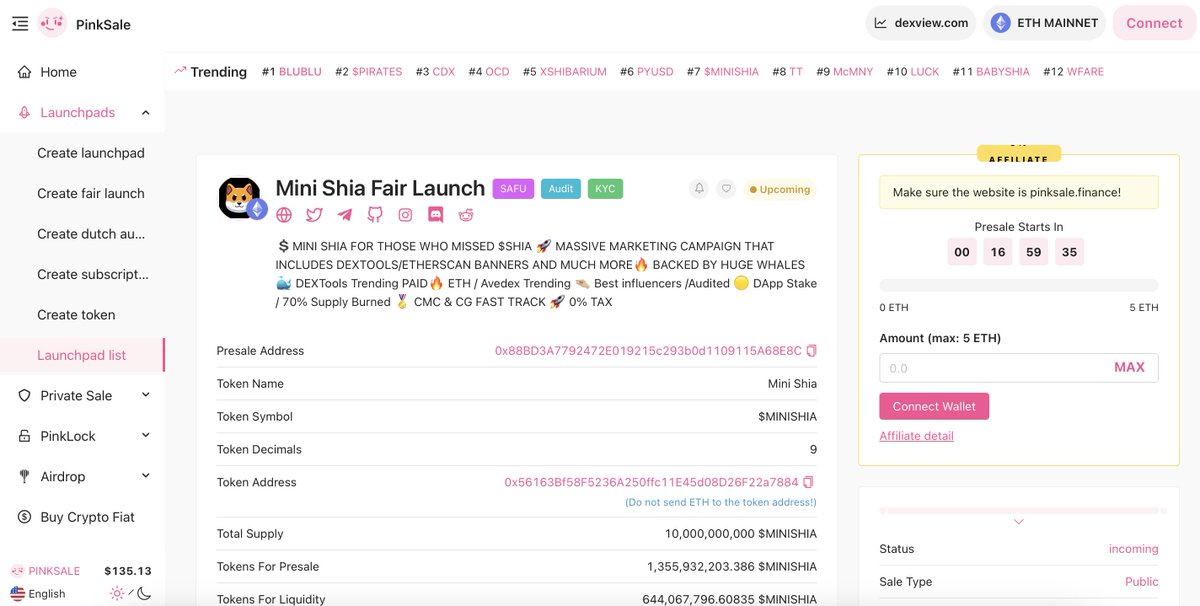Click the Mini Shia token logo
Screen dimensions: 1200x606
[240, 198]
